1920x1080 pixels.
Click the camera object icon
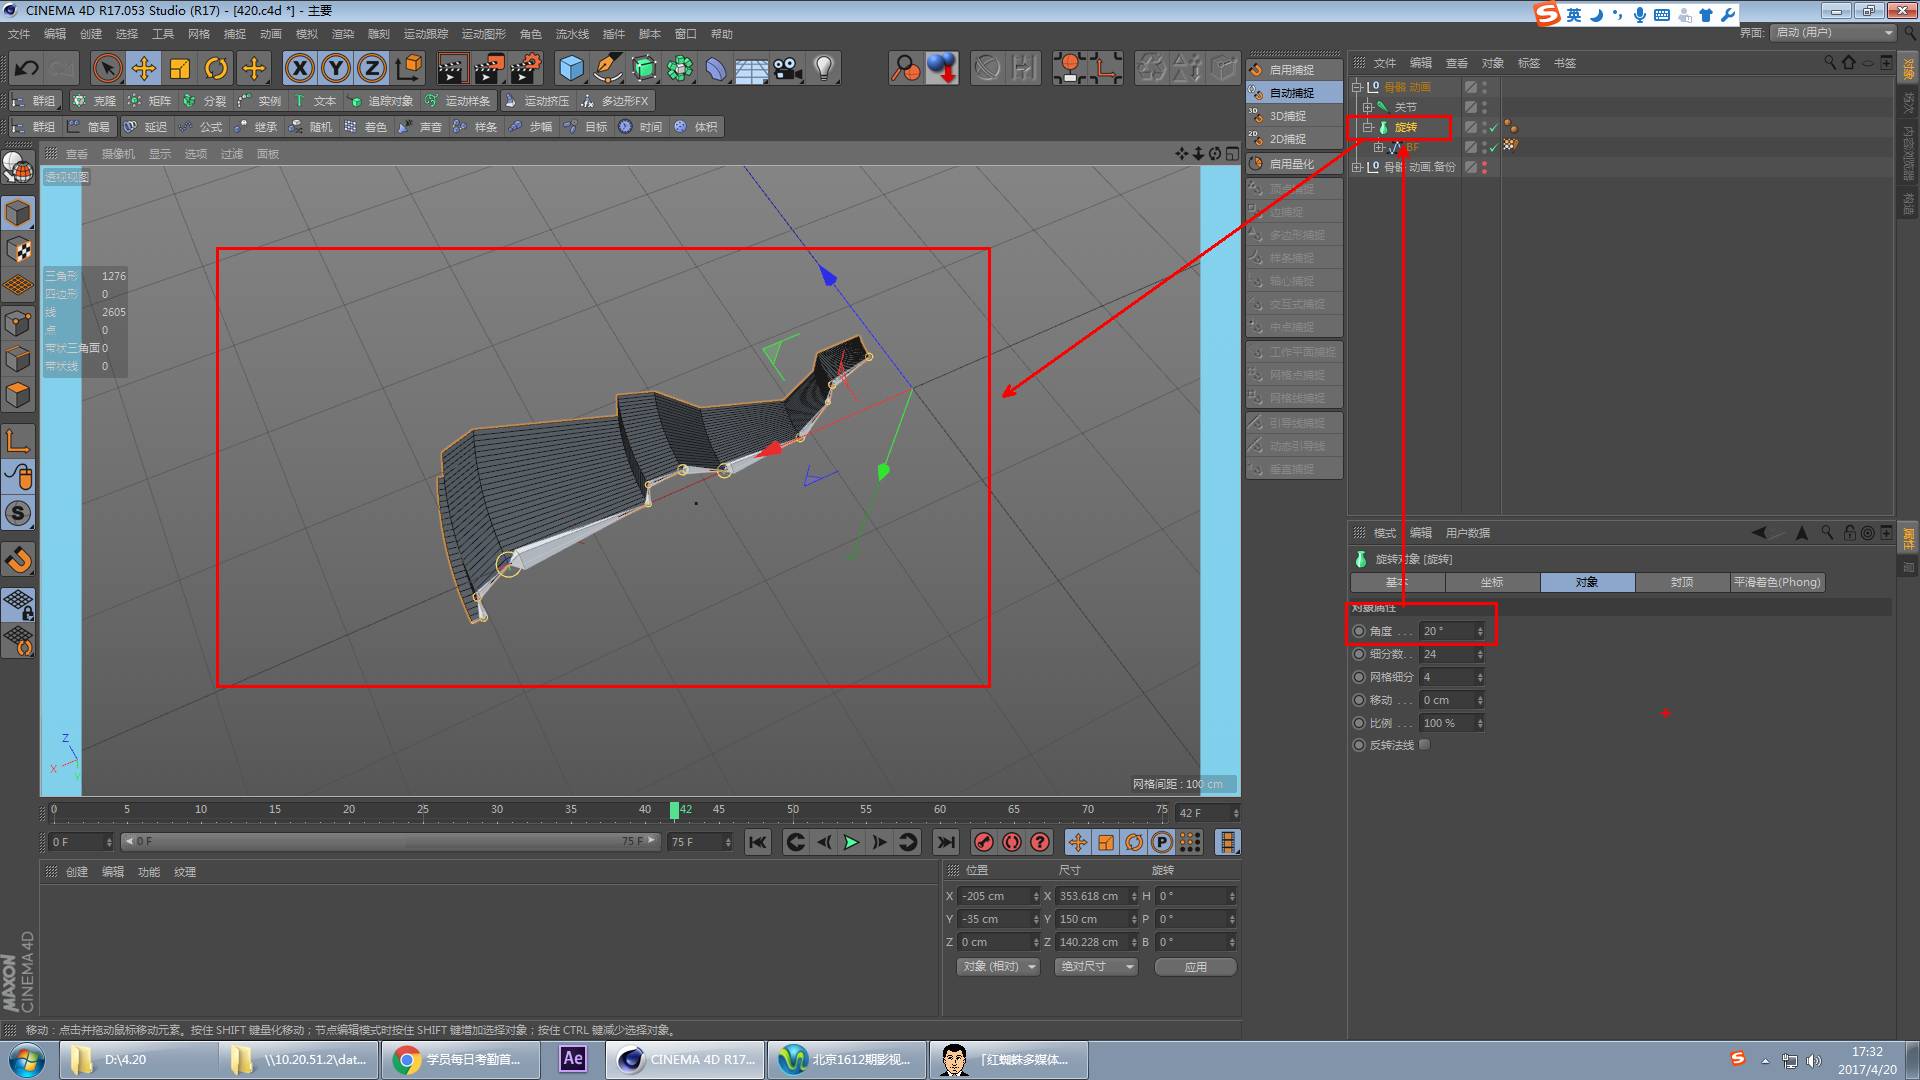788,68
